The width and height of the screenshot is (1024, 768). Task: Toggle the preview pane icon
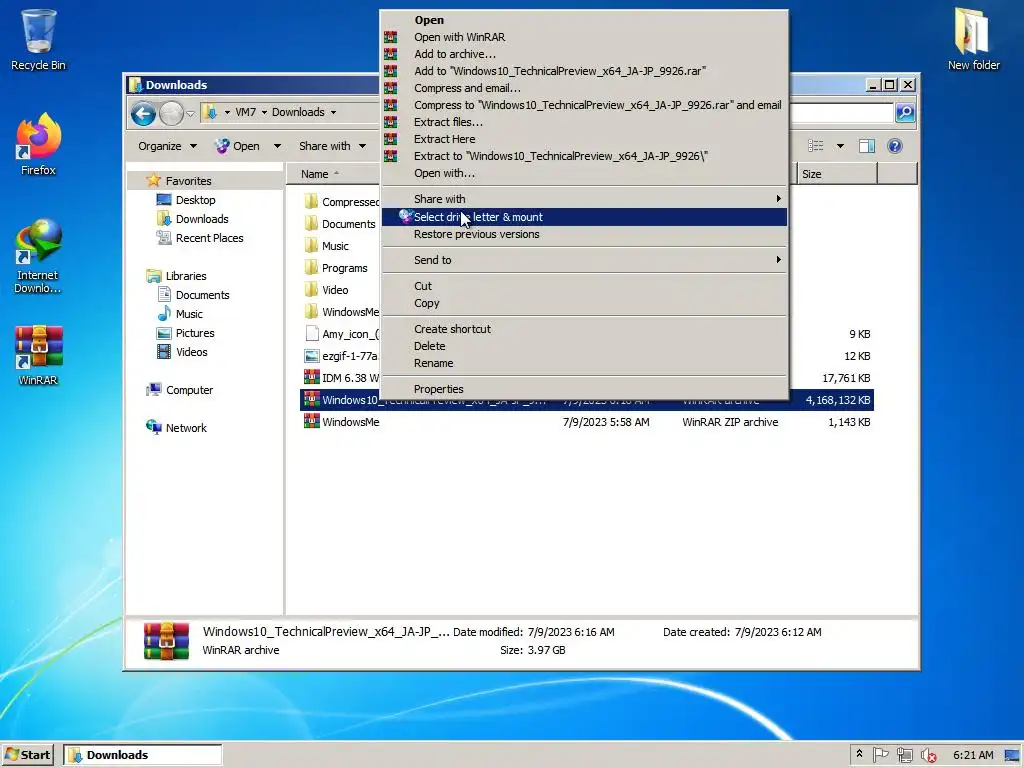pyautogui.click(x=867, y=146)
